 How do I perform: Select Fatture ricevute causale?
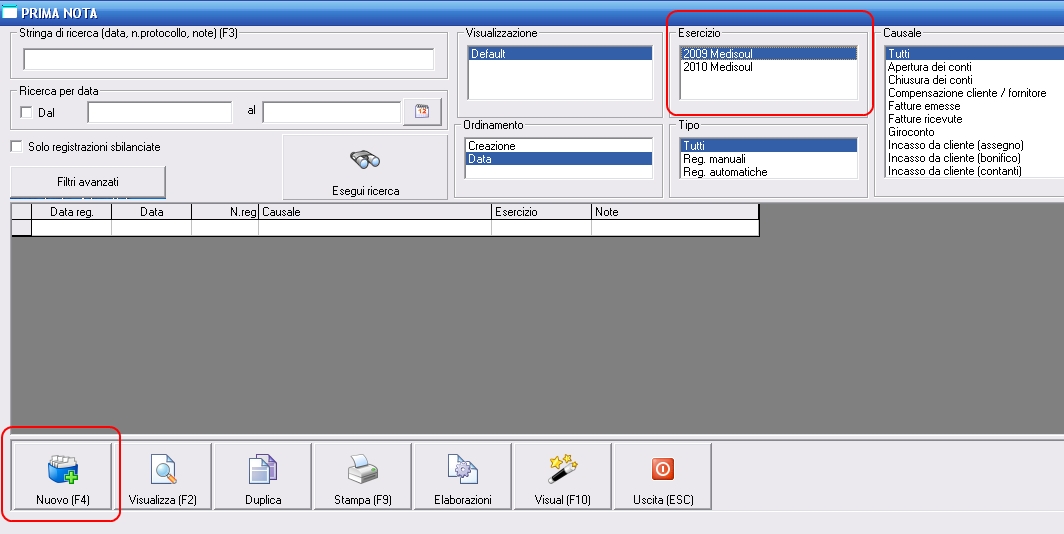pos(974,119)
